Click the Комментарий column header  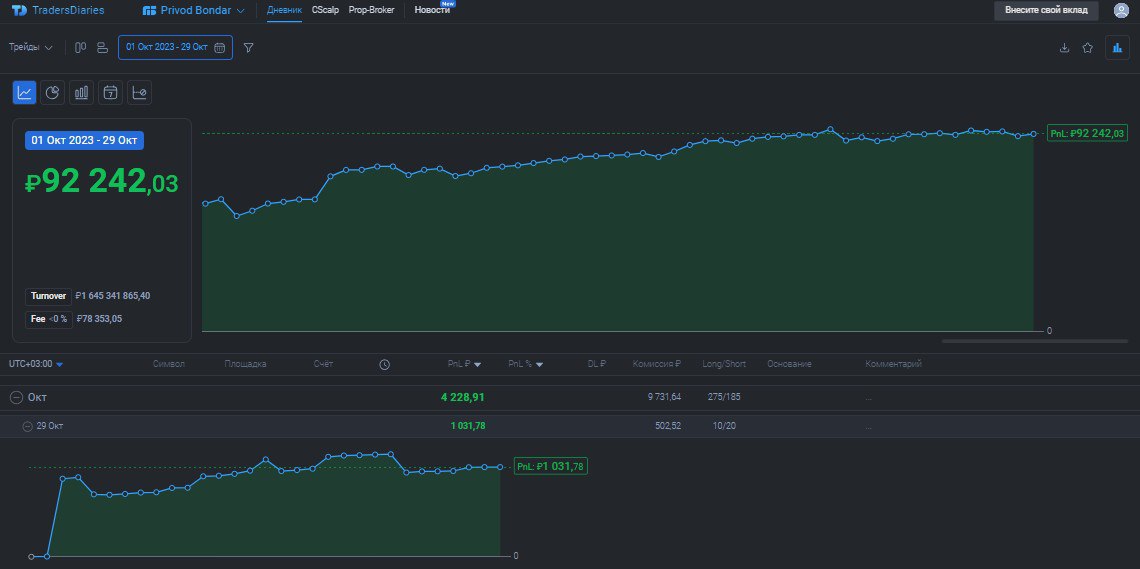point(894,364)
